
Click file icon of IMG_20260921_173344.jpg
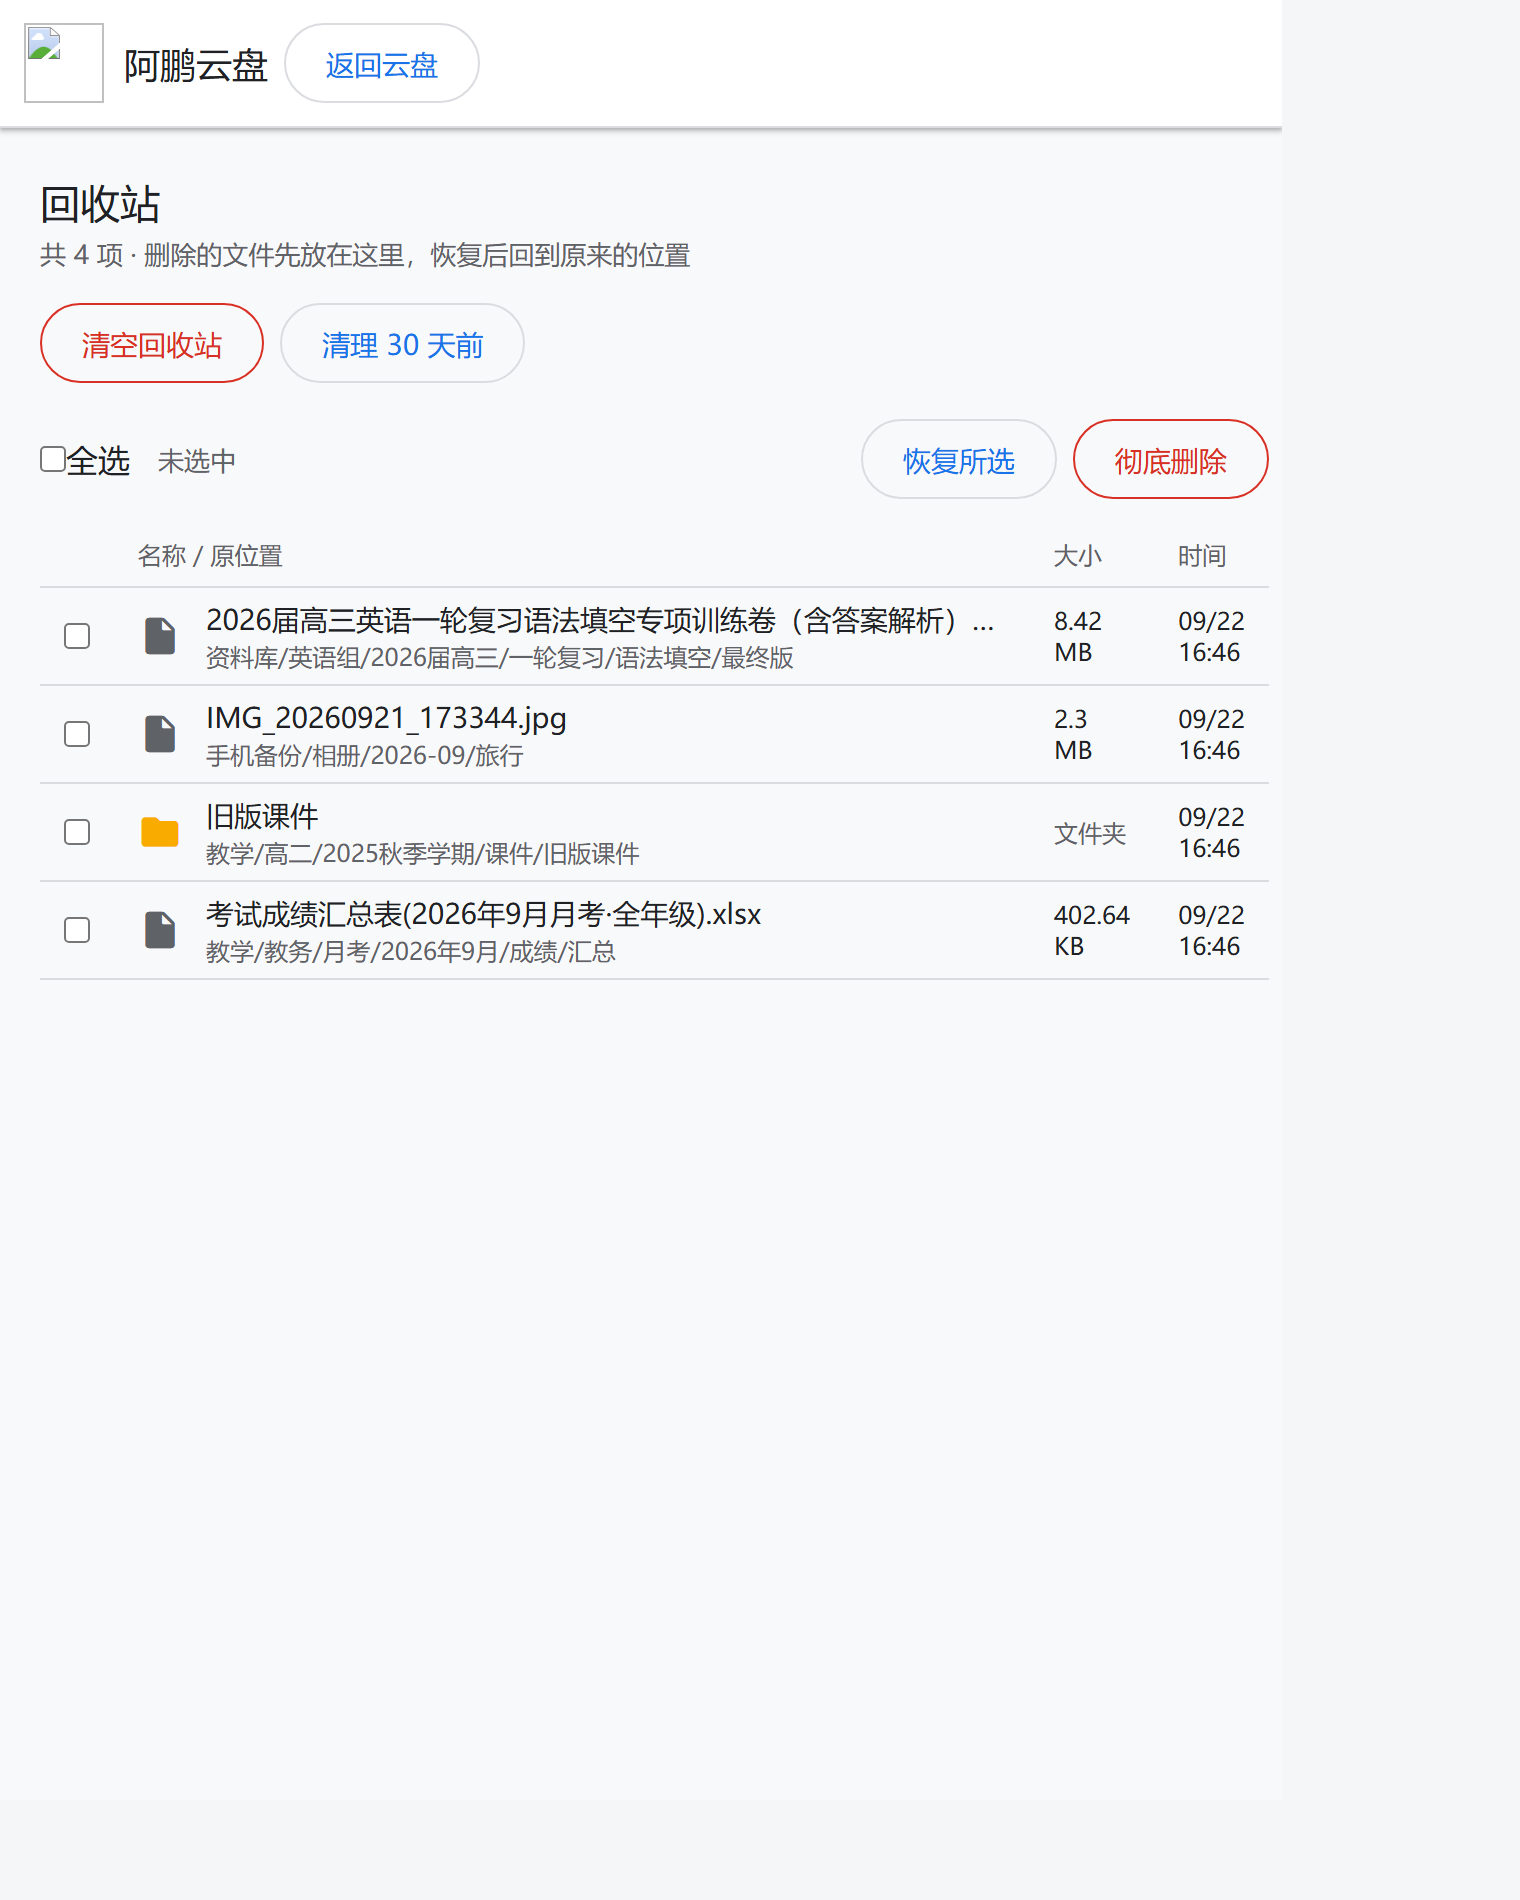pyautogui.click(x=160, y=734)
